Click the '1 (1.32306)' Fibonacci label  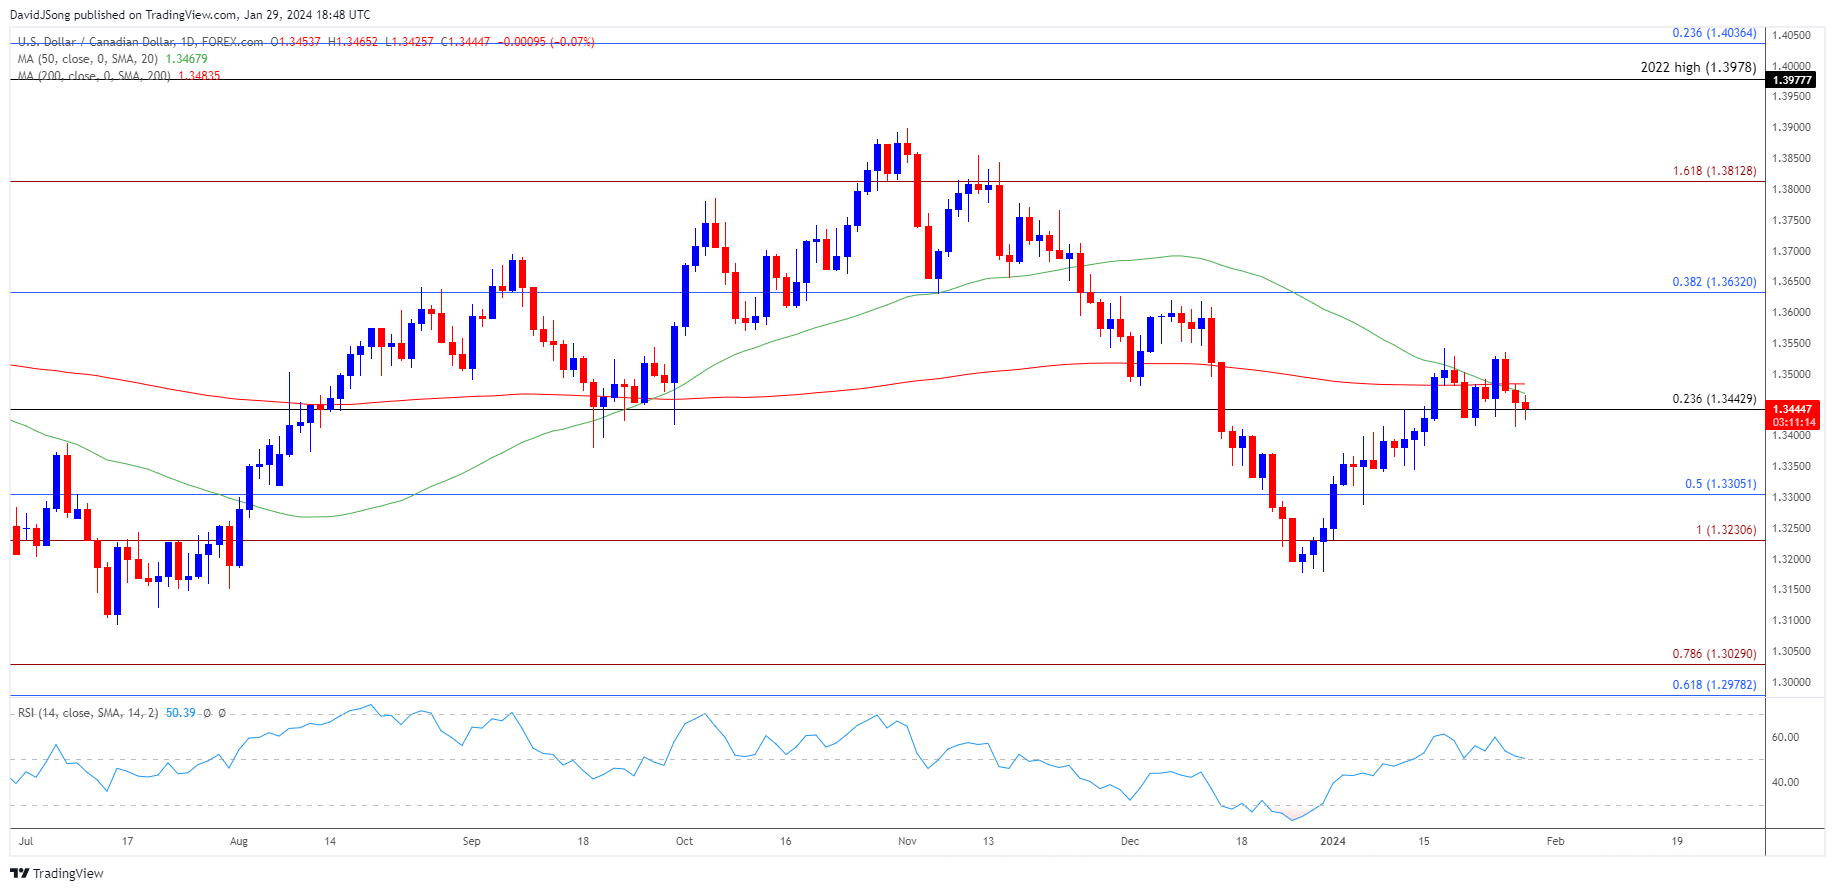coord(1726,530)
